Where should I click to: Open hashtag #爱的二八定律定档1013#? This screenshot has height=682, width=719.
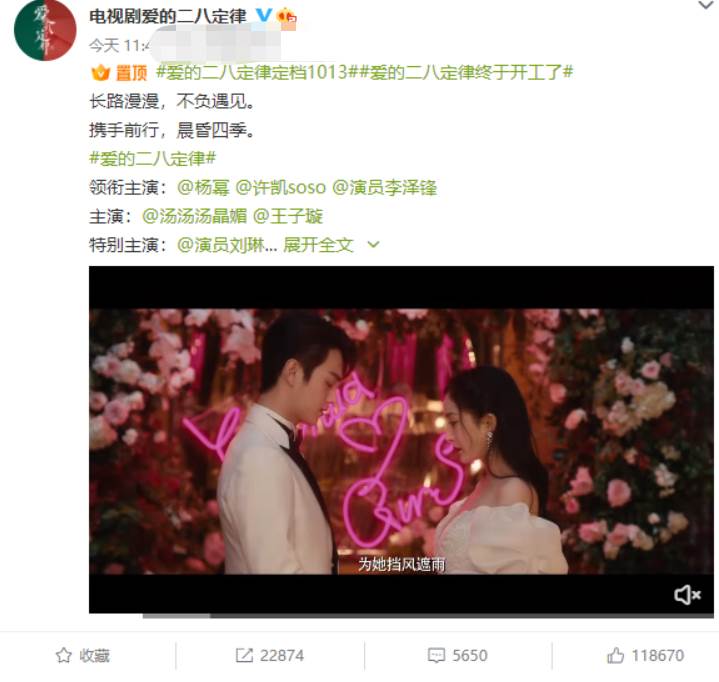tap(257, 72)
